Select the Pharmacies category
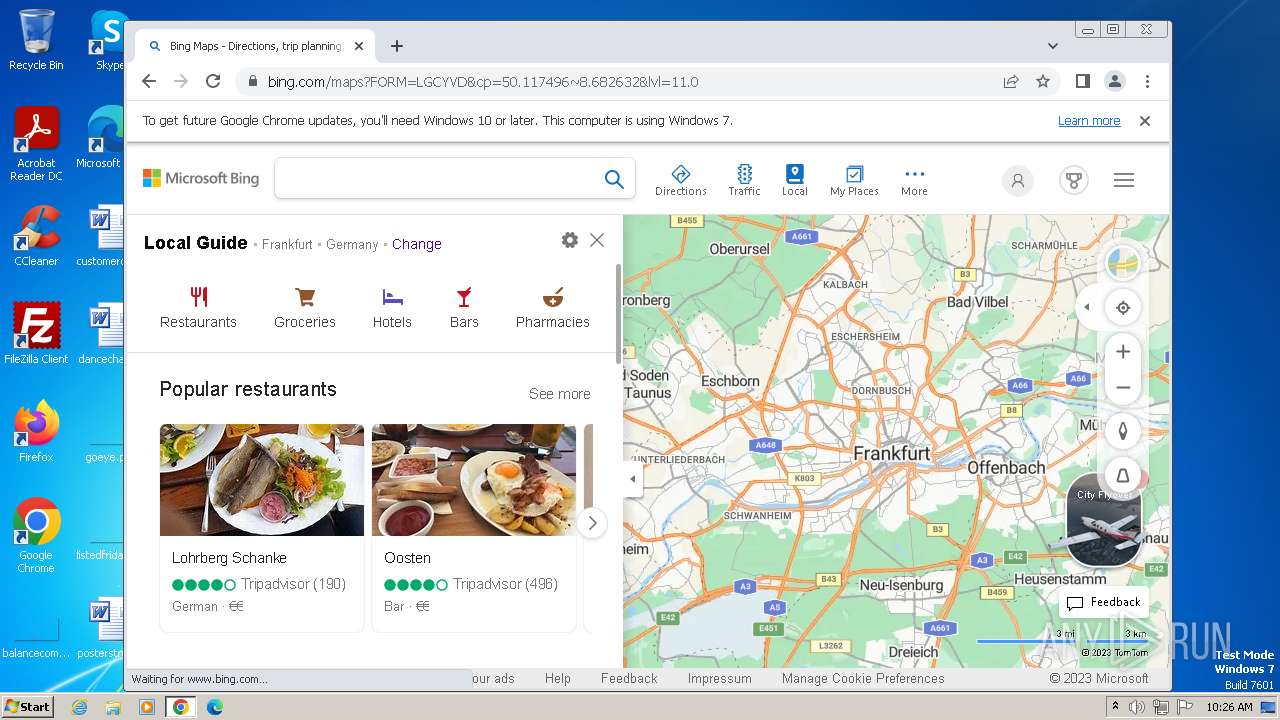Image resolution: width=1280 pixels, height=720 pixels. [553, 308]
